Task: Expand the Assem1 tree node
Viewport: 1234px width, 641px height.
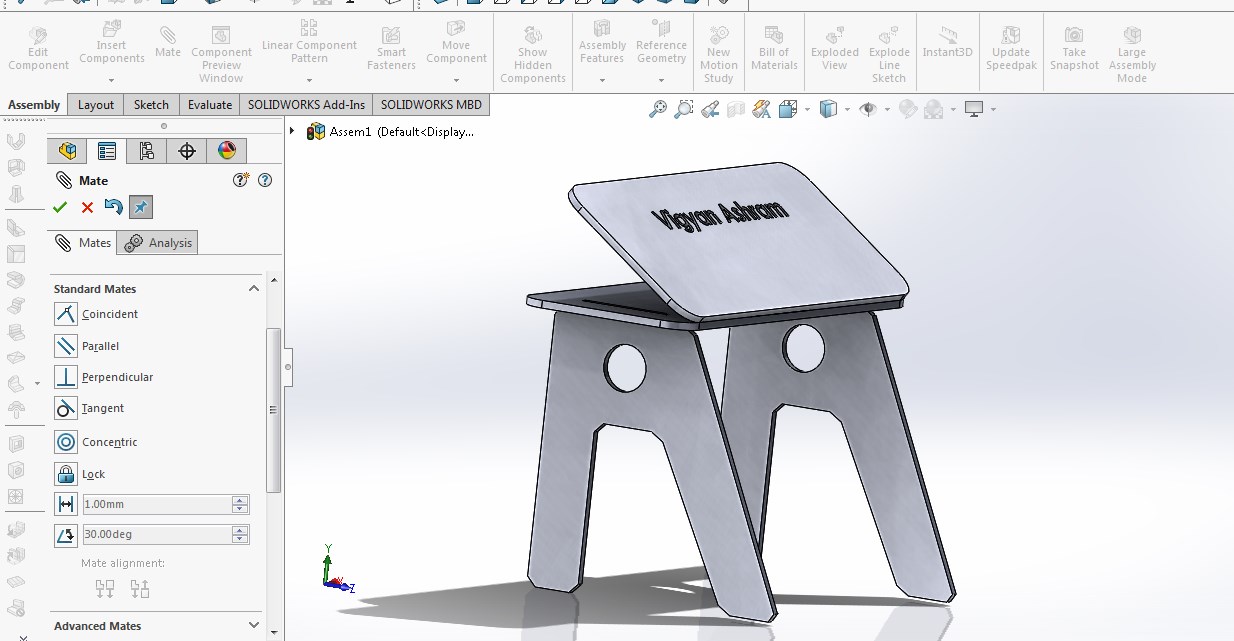Action: pos(293,131)
